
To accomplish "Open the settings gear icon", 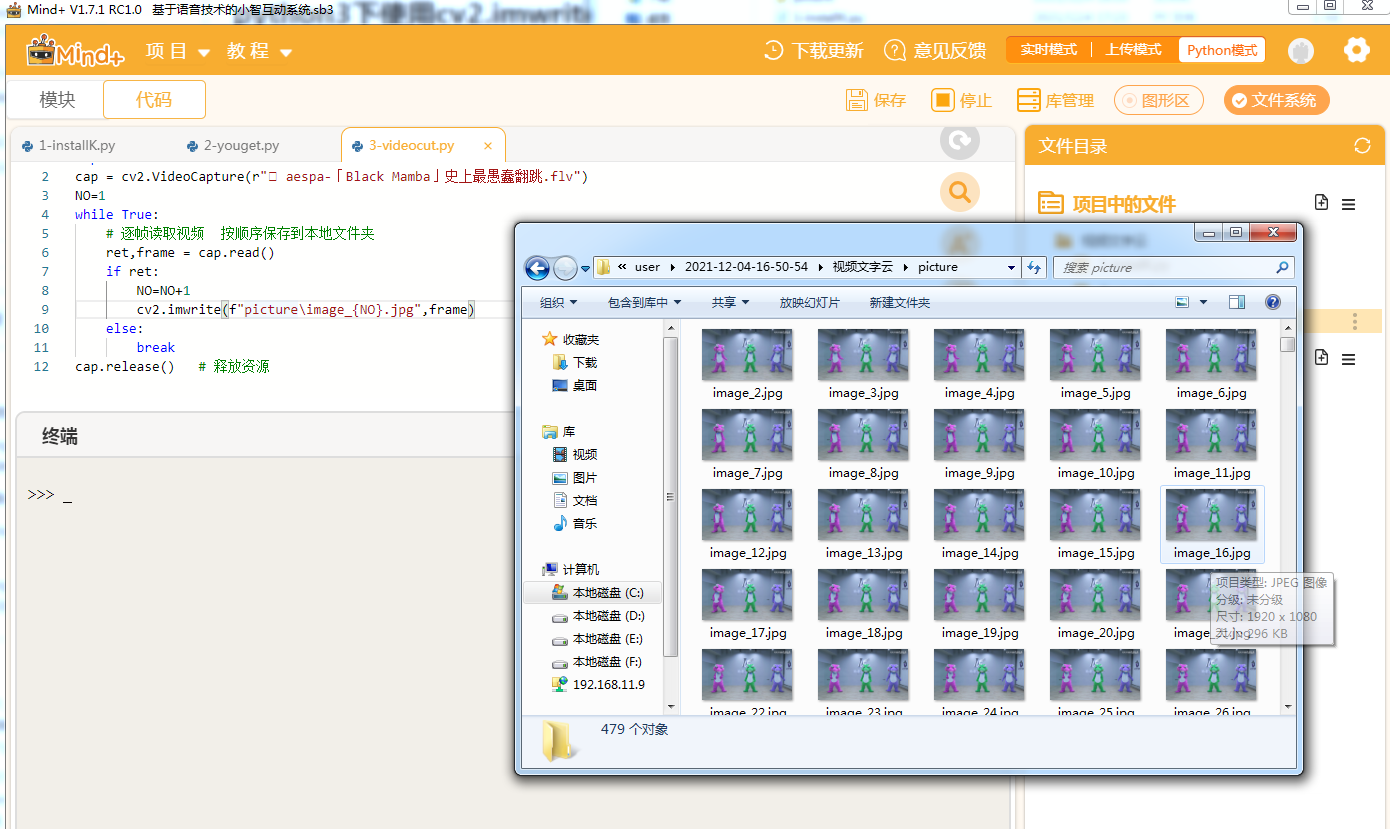I will 1356,50.
